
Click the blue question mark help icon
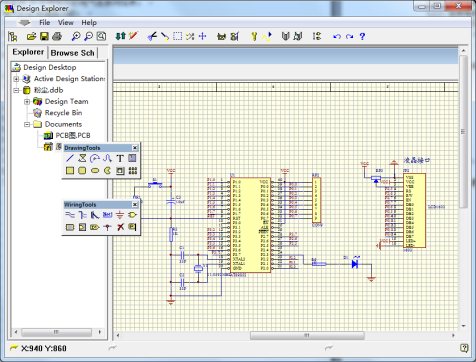click(x=363, y=36)
